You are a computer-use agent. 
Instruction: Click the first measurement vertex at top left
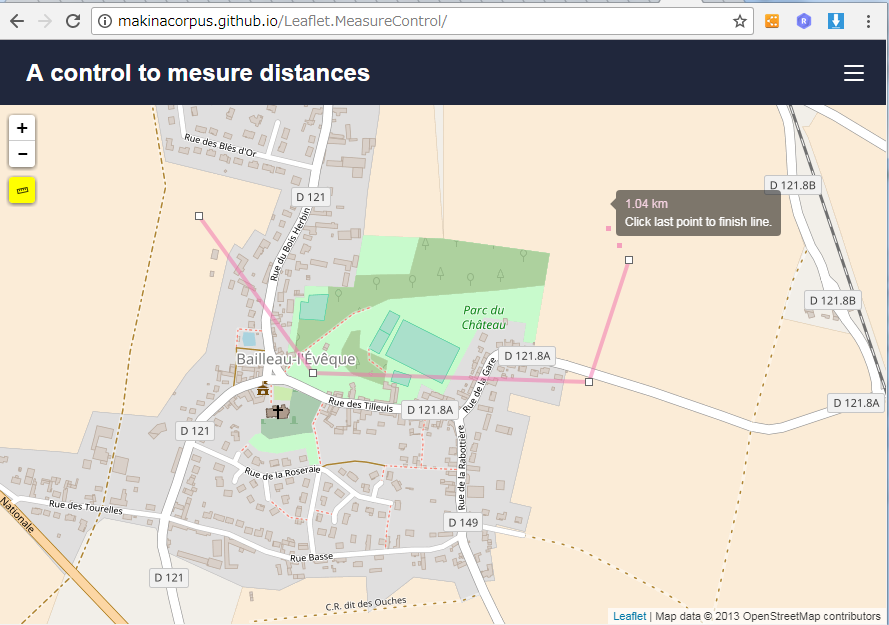pyautogui.click(x=199, y=216)
